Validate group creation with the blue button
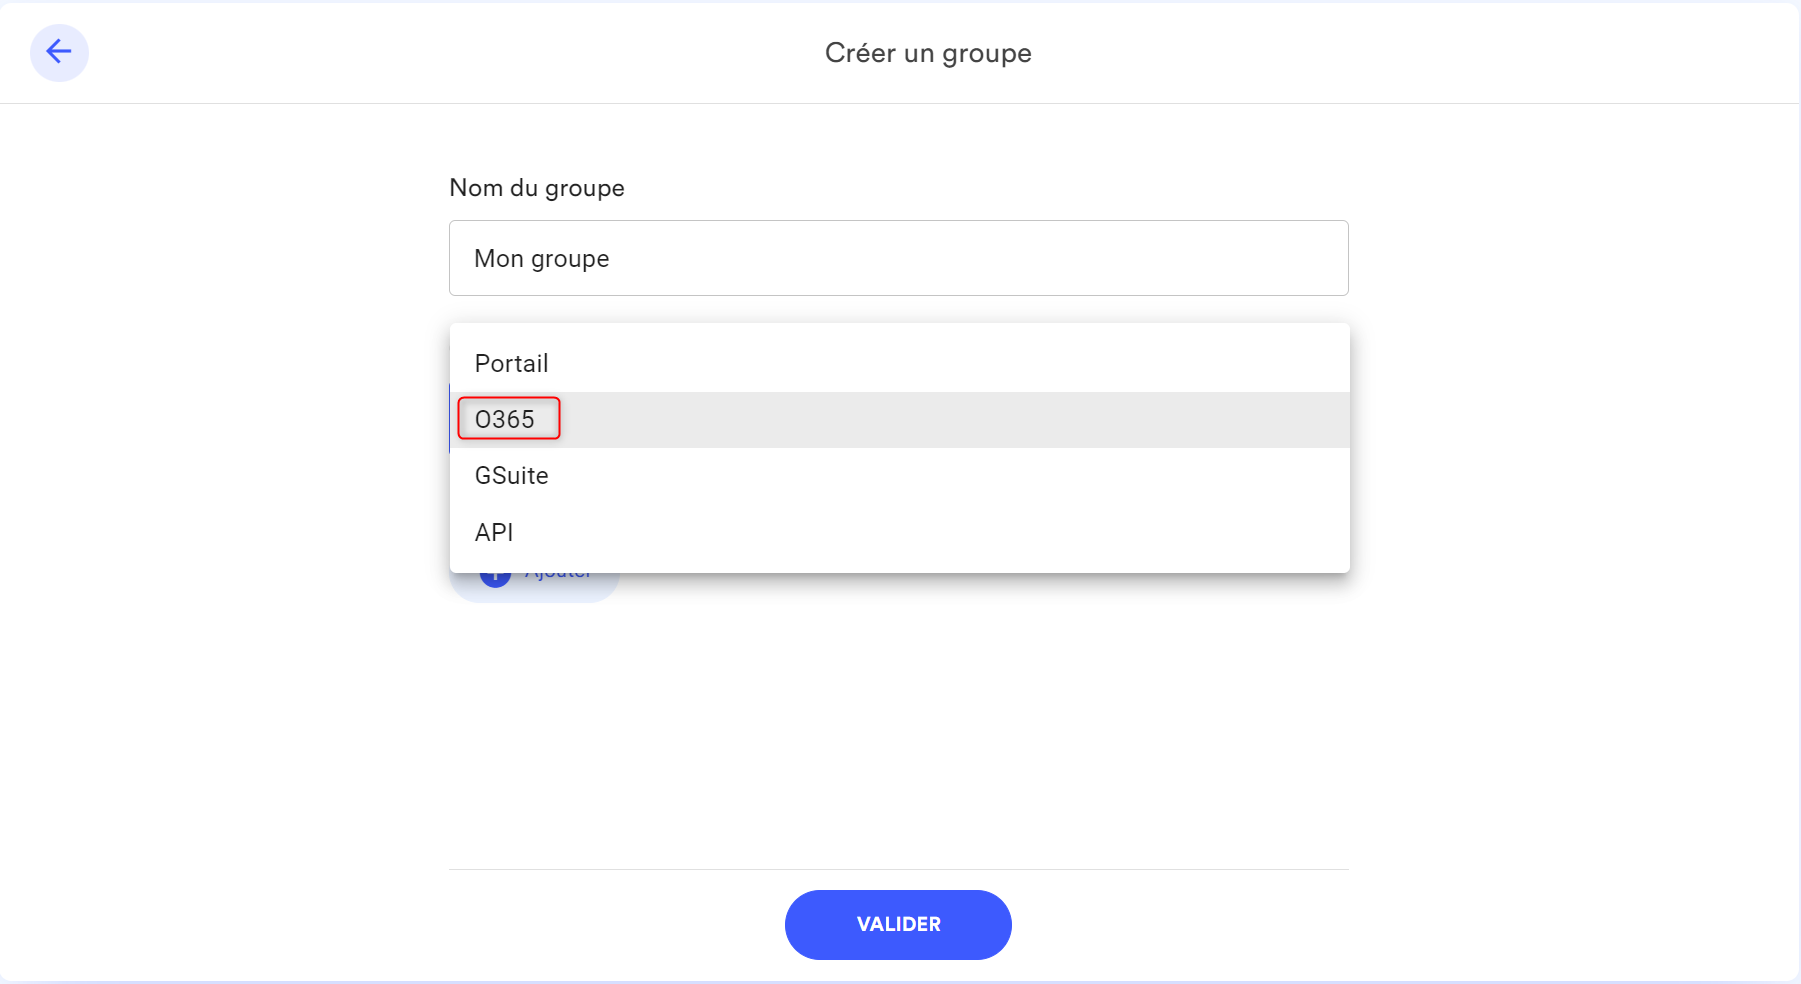This screenshot has height=984, width=1801. coord(897,924)
